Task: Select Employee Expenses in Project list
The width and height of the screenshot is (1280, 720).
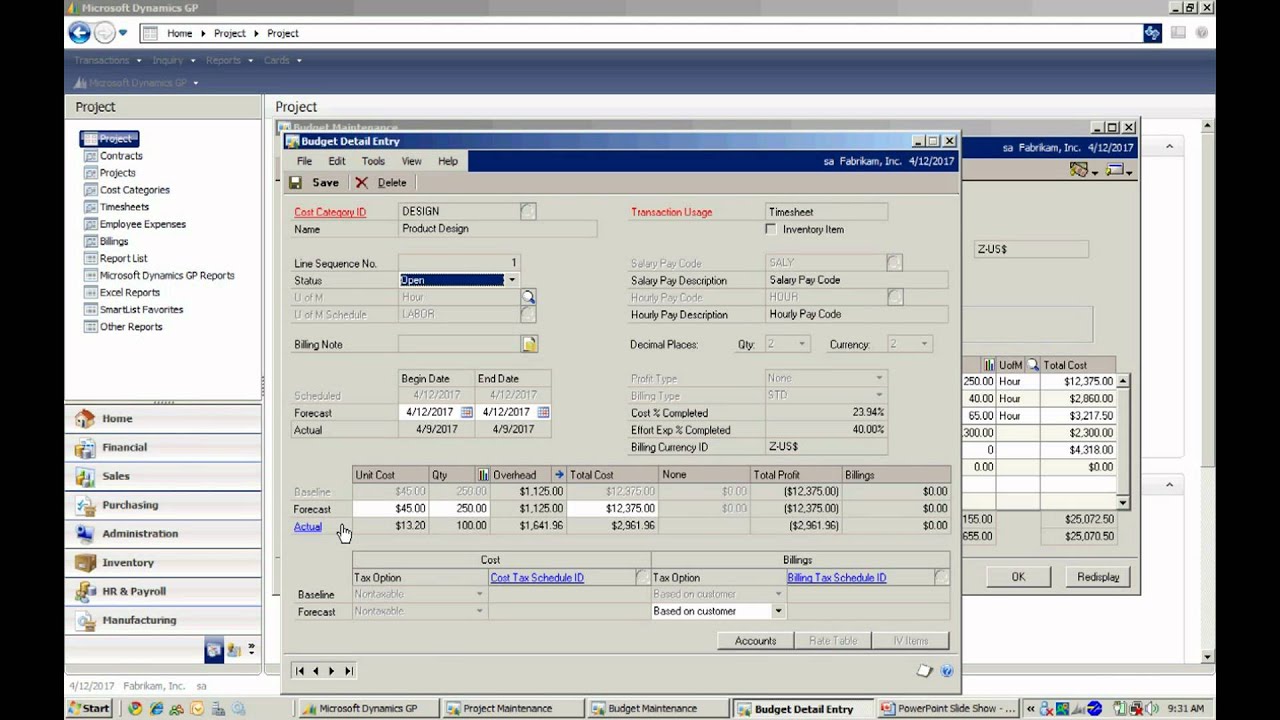Action: tap(142, 224)
